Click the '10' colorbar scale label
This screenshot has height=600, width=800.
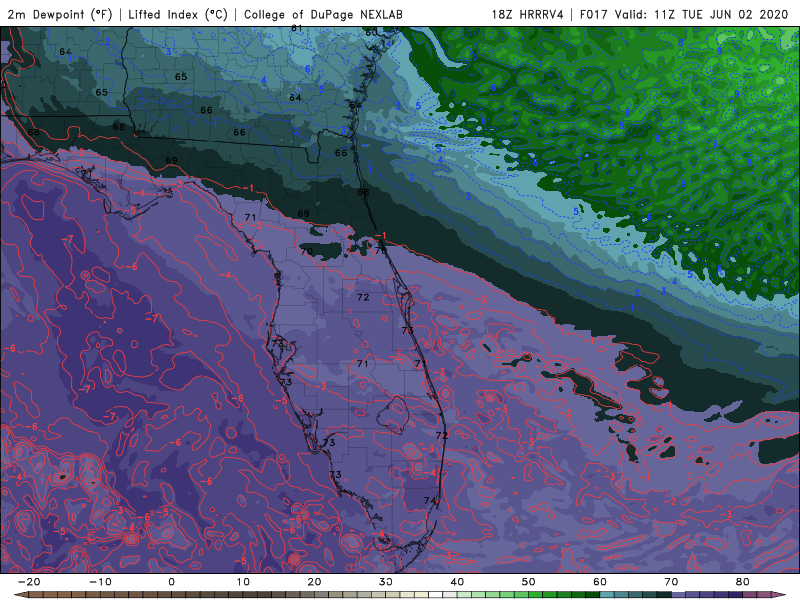click(x=243, y=582)
